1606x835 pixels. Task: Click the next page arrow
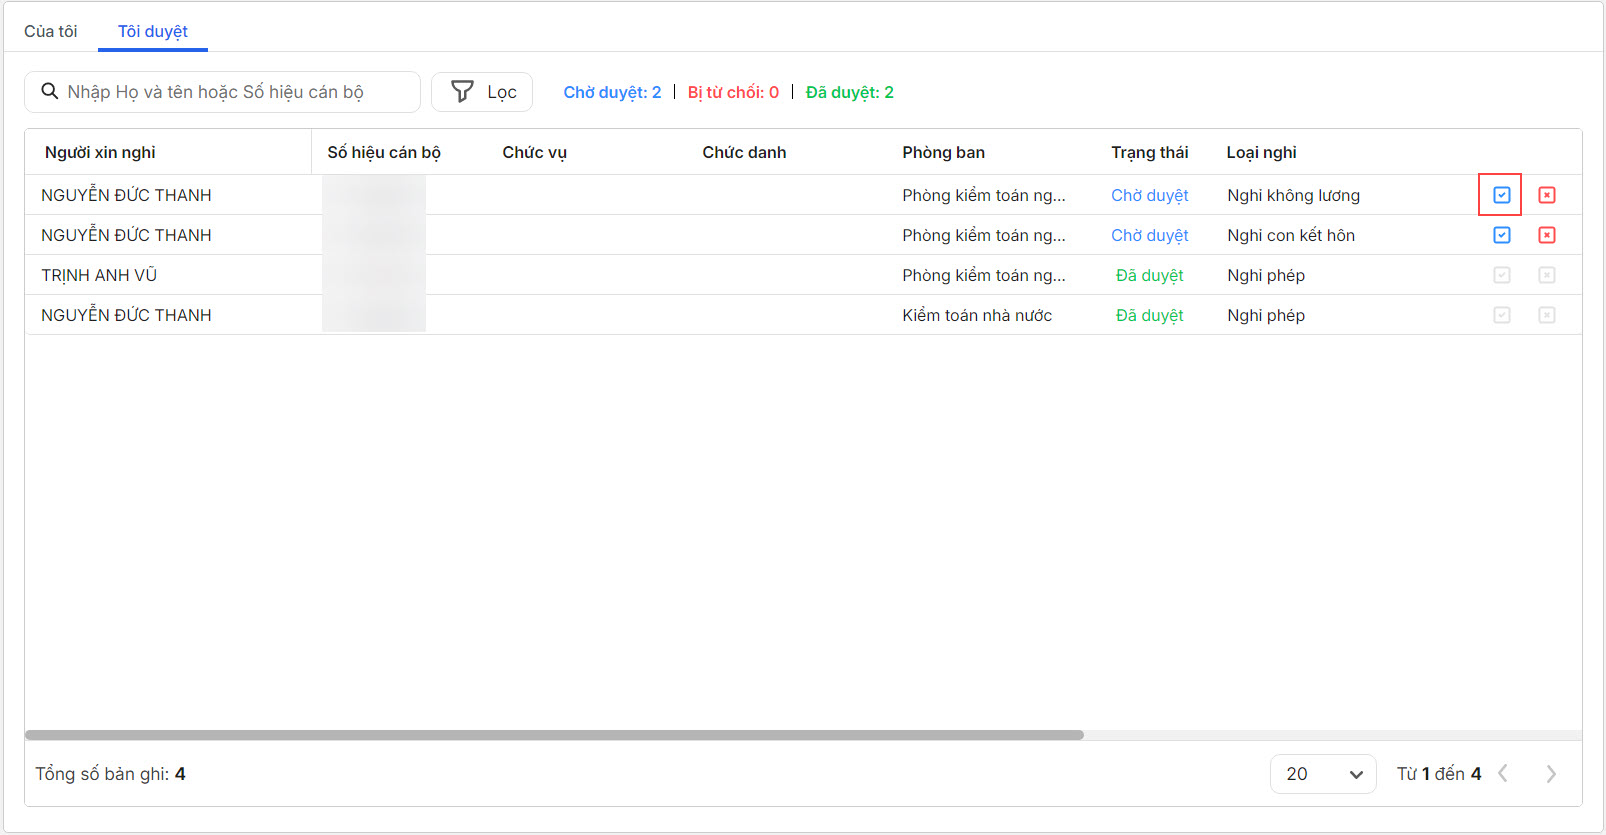tap(1550, 774)
